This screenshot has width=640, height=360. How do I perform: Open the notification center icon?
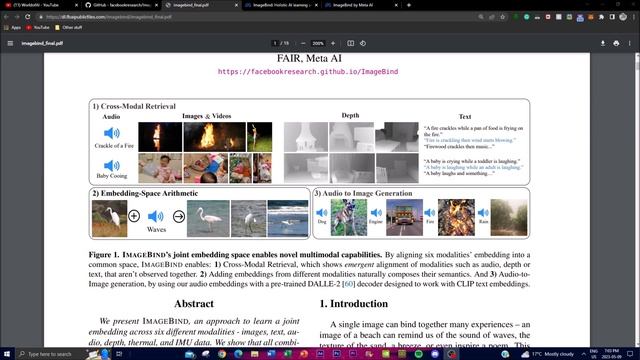[630, 354]
